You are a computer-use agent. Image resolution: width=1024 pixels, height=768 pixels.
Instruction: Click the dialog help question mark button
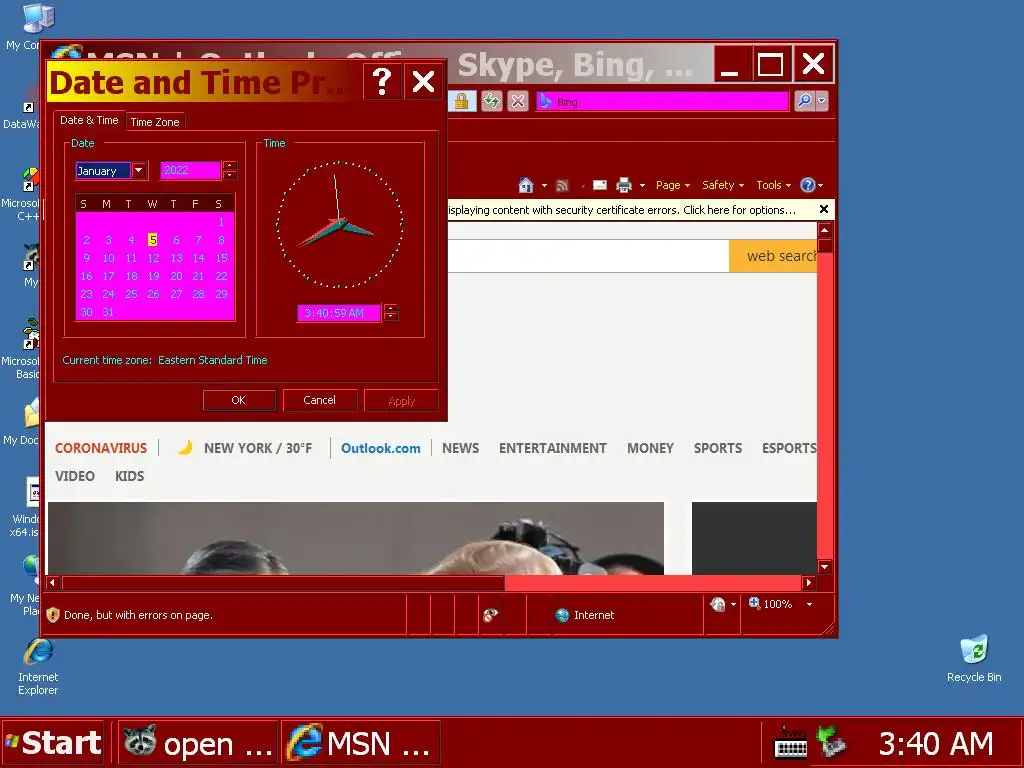click(x=382, y=82)
